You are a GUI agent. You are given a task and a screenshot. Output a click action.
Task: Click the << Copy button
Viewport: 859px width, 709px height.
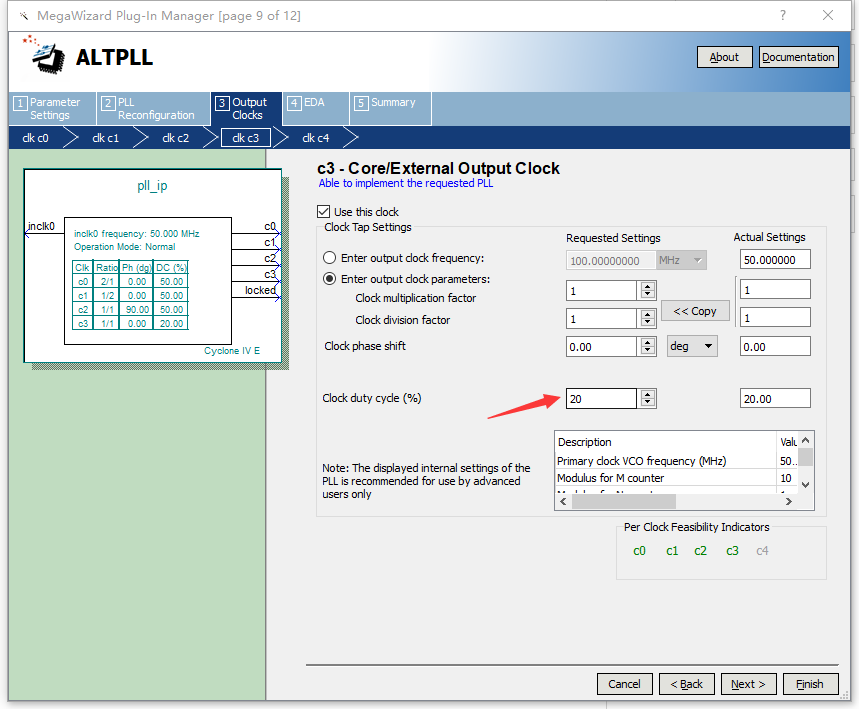tap(695, 311)
